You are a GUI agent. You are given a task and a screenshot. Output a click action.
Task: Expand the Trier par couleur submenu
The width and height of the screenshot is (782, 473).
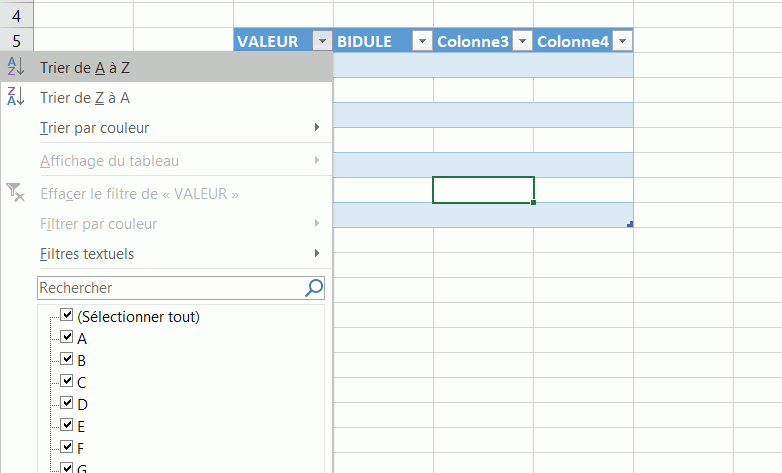[x=95, y=128]
